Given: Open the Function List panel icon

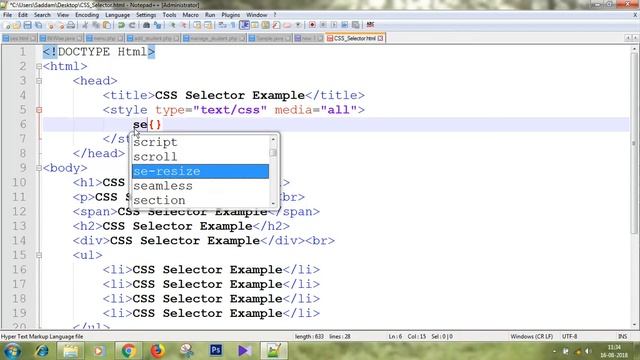Looking at the screenshot, I should tap(276, 25).
